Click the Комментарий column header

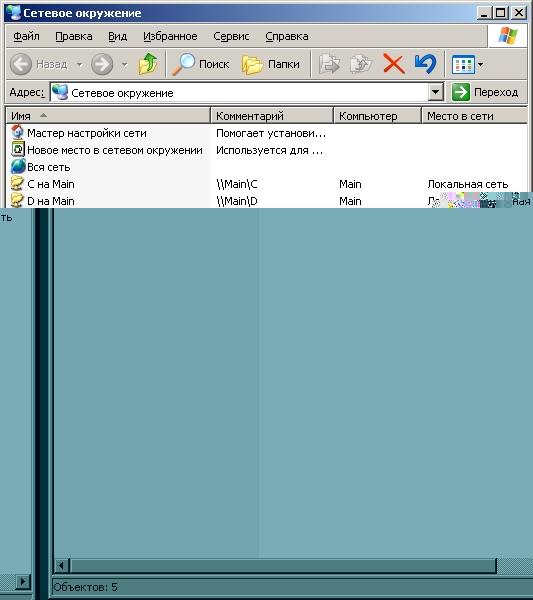tap(272, 116)
